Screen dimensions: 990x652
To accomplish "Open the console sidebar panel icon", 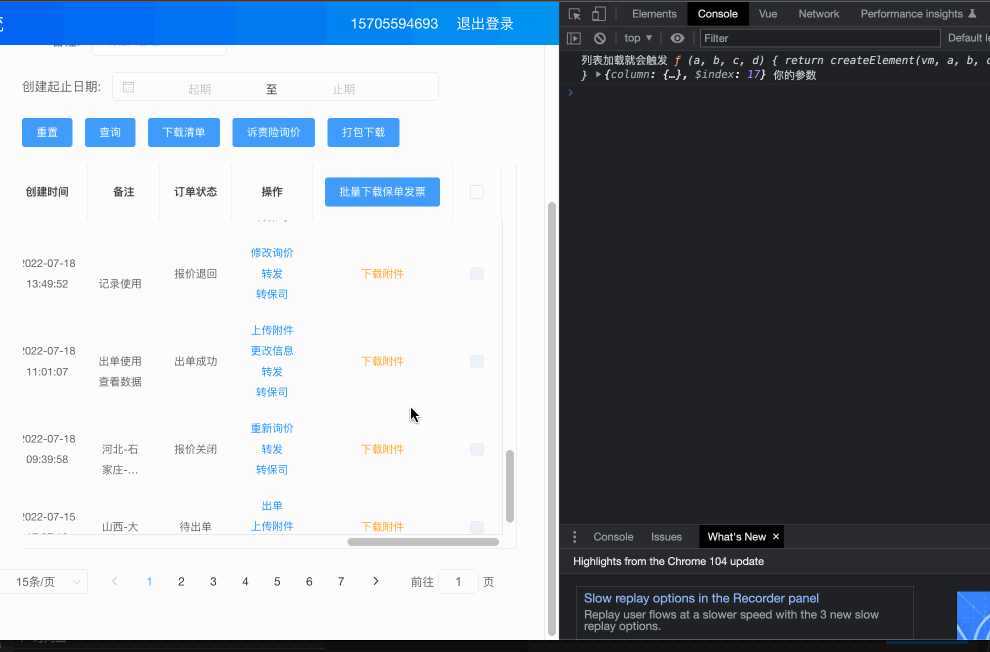I will pos(572,37).
